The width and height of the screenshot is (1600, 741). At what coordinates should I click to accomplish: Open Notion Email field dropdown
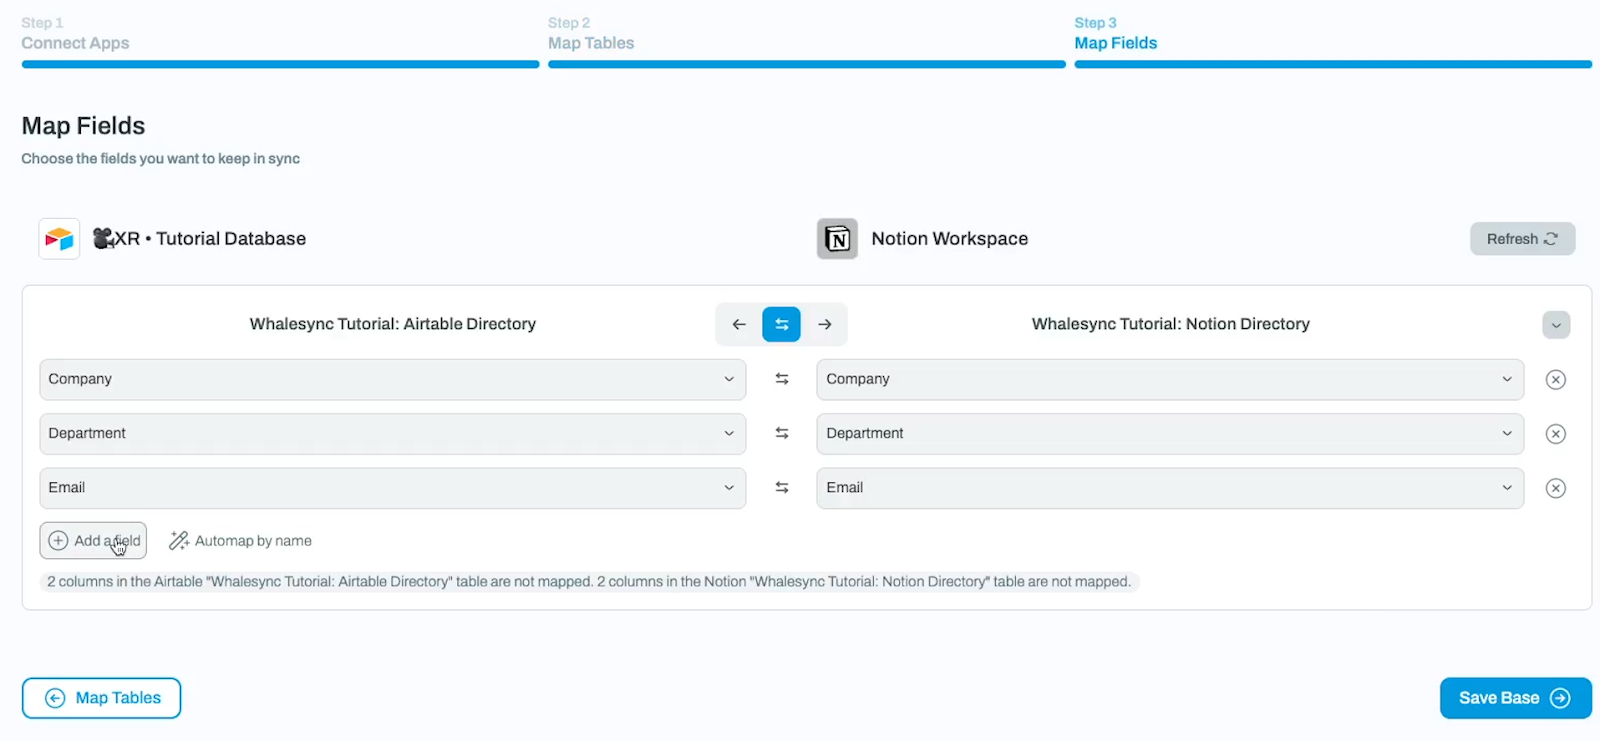click(x=1170, y=488)
